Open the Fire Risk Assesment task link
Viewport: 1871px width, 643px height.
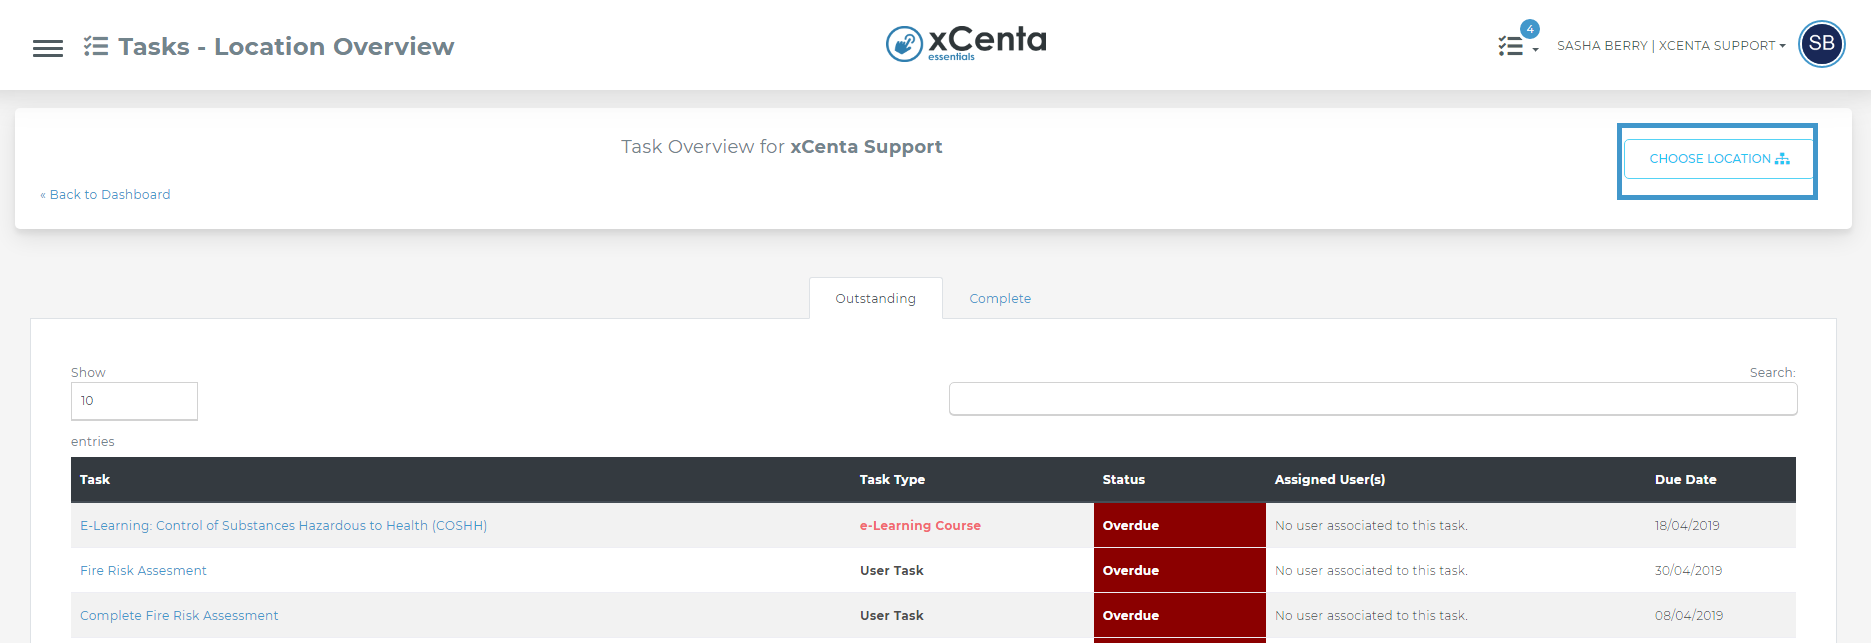[143, 571]
